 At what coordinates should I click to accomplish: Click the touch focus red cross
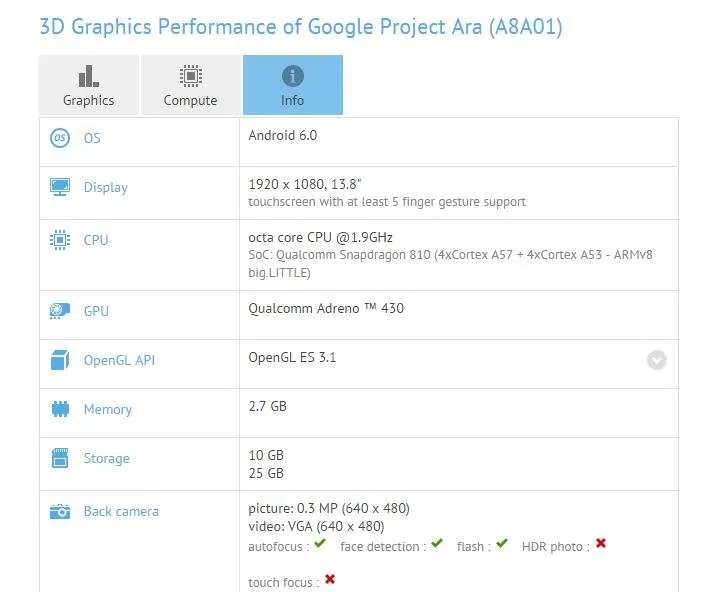(330, 579)
